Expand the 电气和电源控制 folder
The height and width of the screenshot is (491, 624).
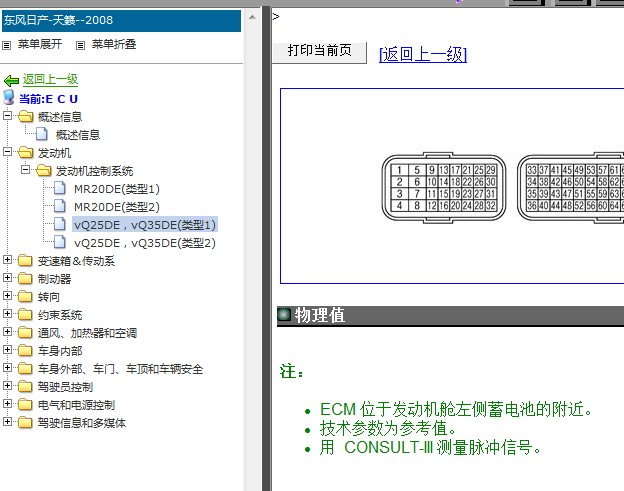click(x=7, y=403)
